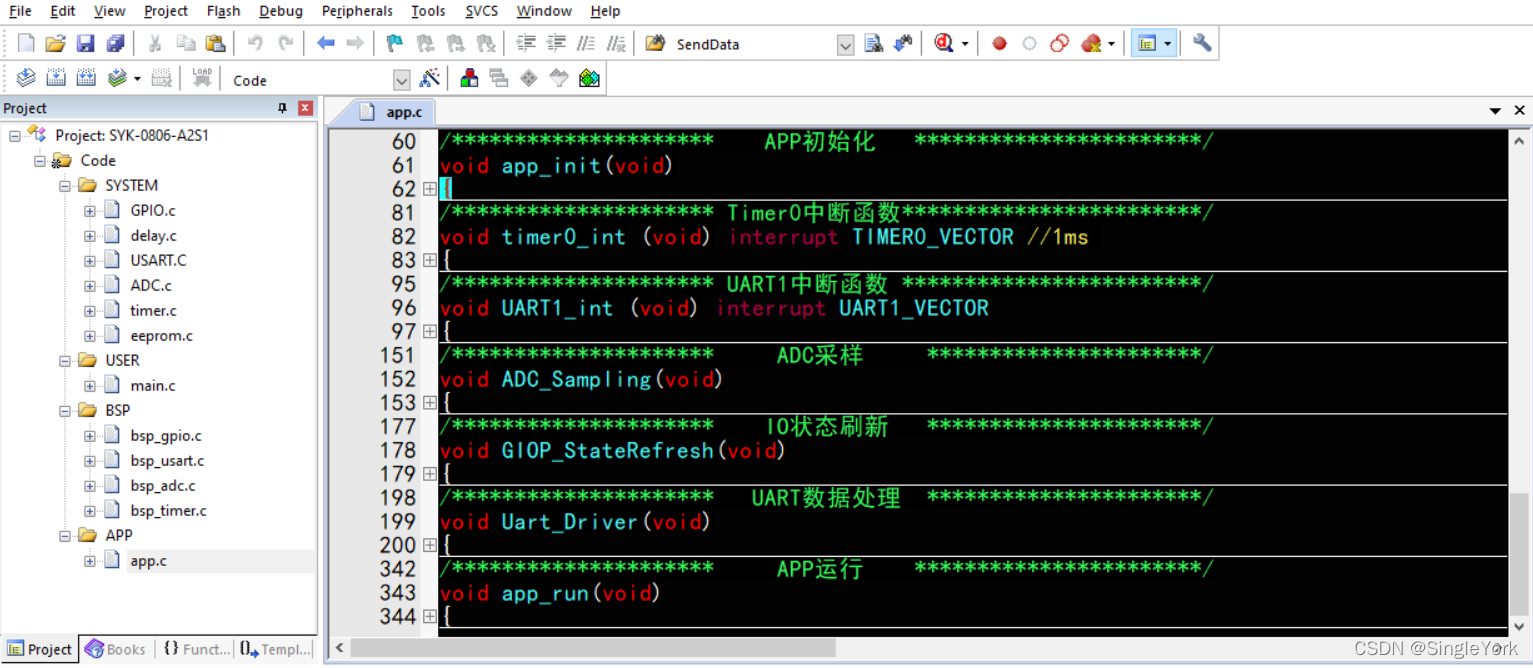Switch to the Templates tab
Viewport: 1533px width, 668px height.
[275, 649]
